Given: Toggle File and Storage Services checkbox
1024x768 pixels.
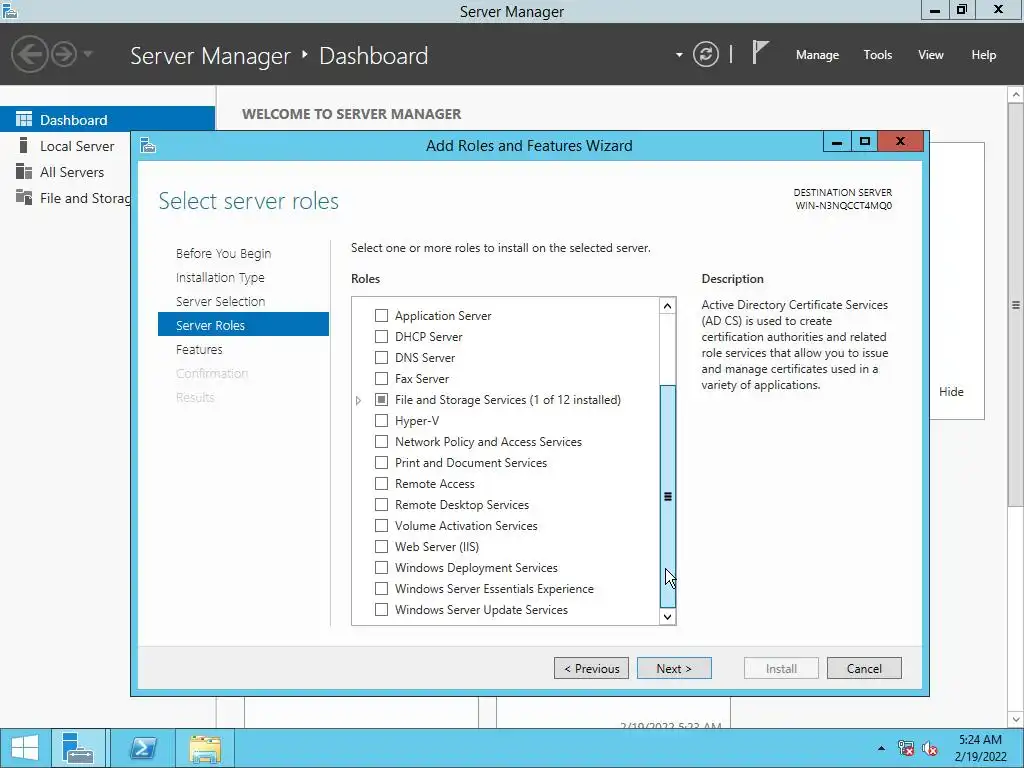Looking at the screenshot, I should [x=381, y=399].
